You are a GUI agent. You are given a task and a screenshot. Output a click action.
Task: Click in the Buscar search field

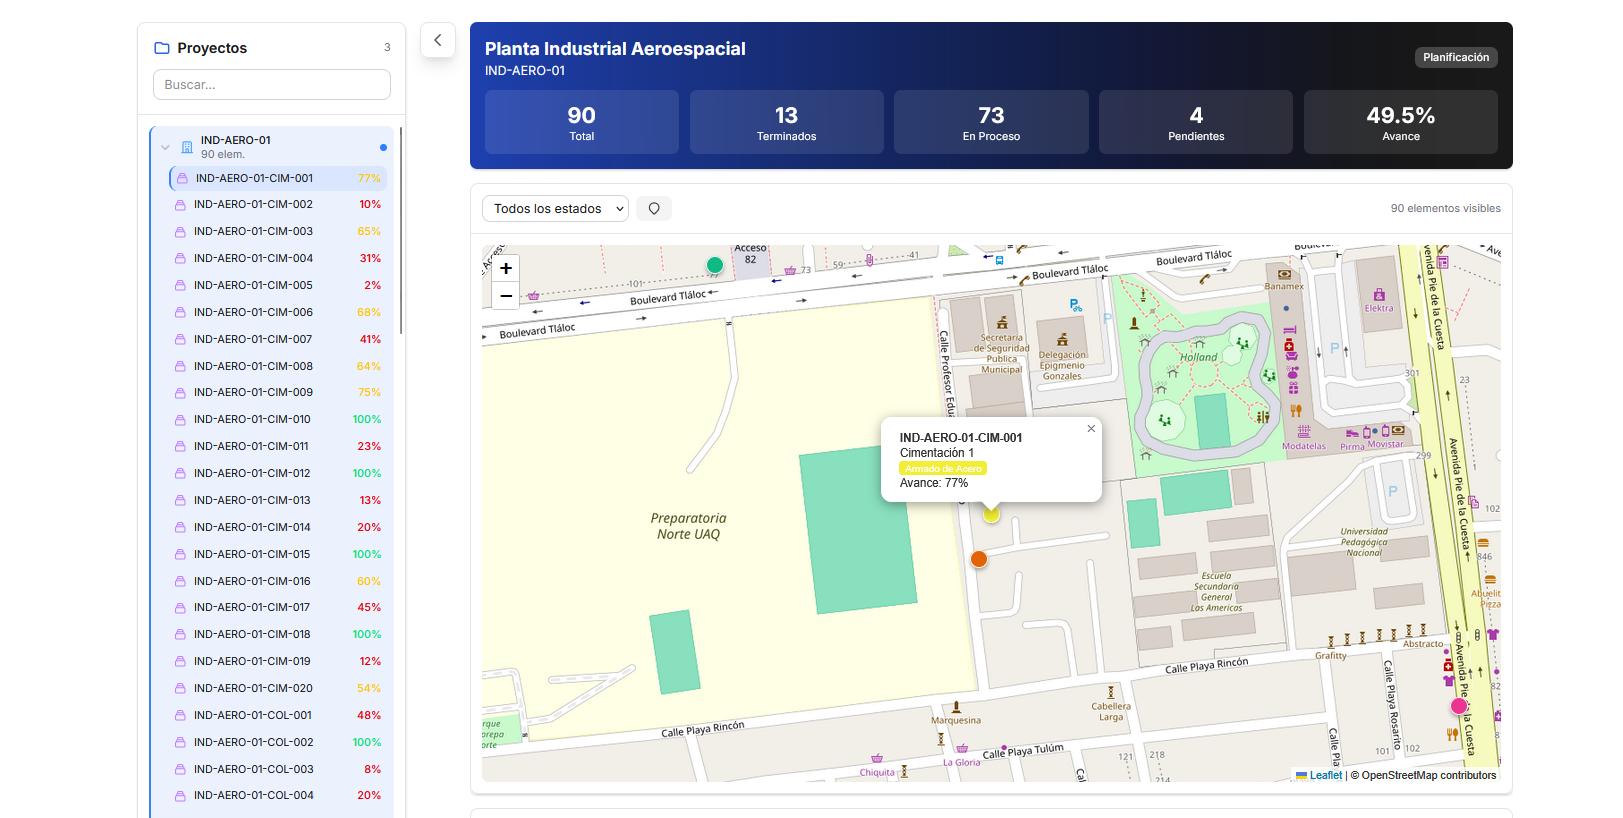click(272, 85)
